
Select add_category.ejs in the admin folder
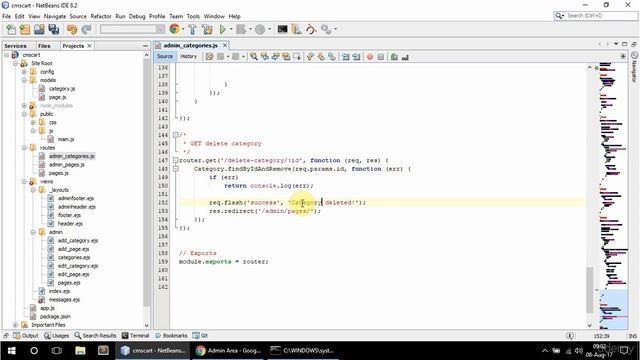click(x=78, y=240)
